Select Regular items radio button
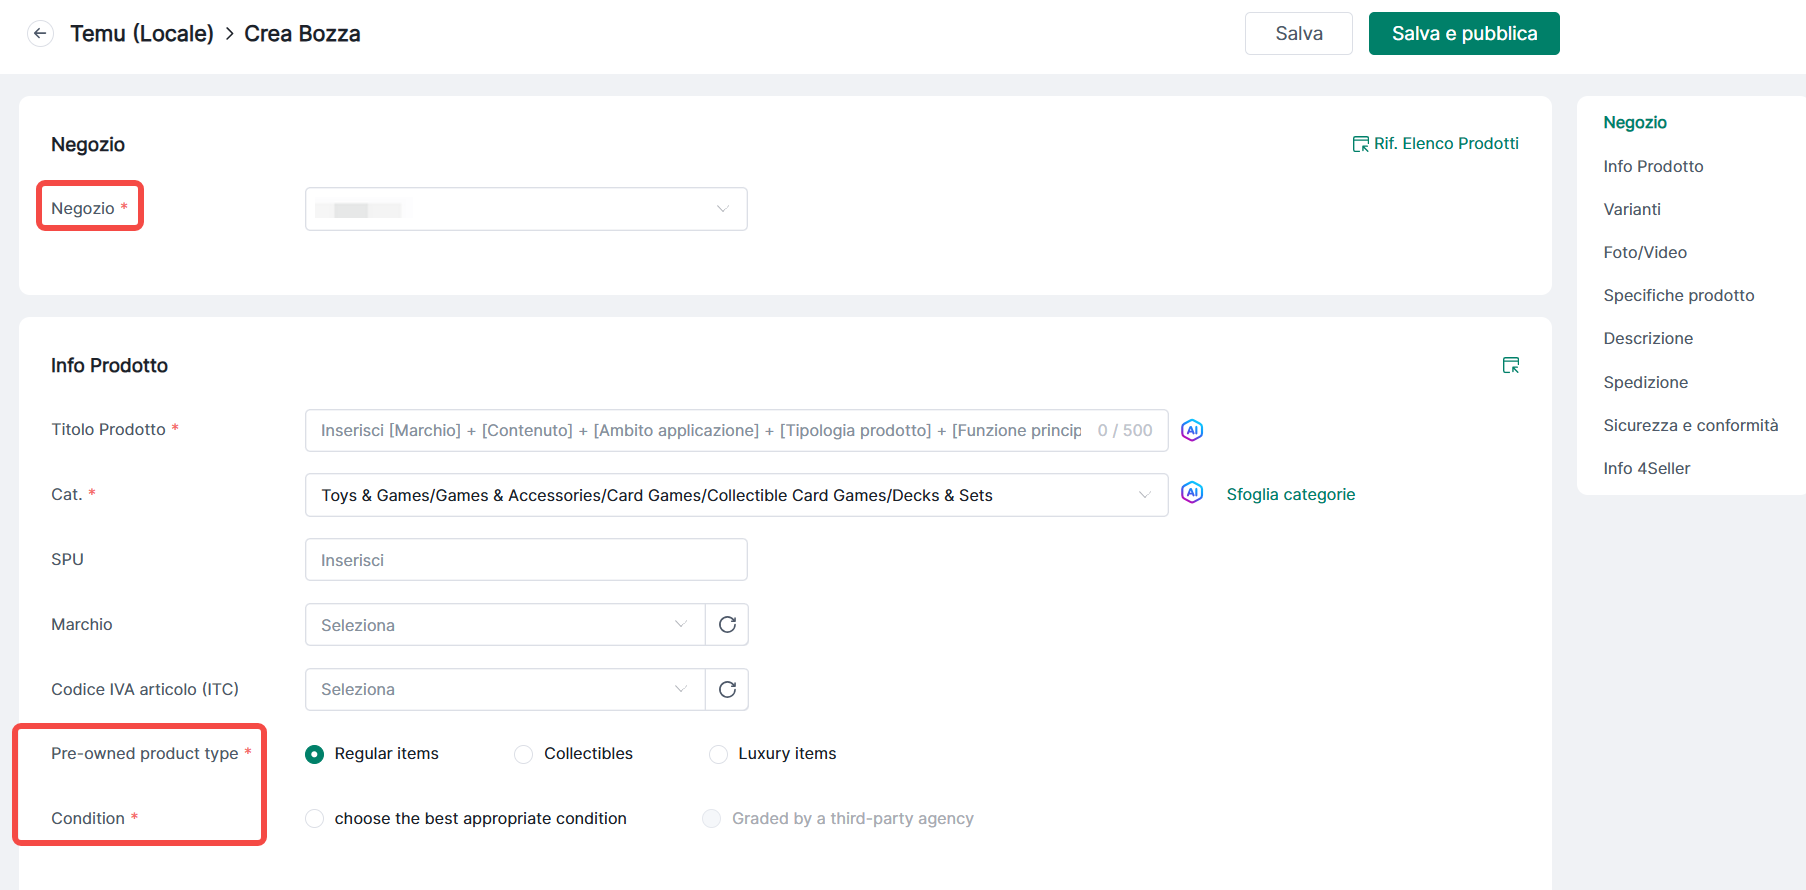Image resolution: width=1806 pixels, height=890 pixels. click(x=315, y=754)
